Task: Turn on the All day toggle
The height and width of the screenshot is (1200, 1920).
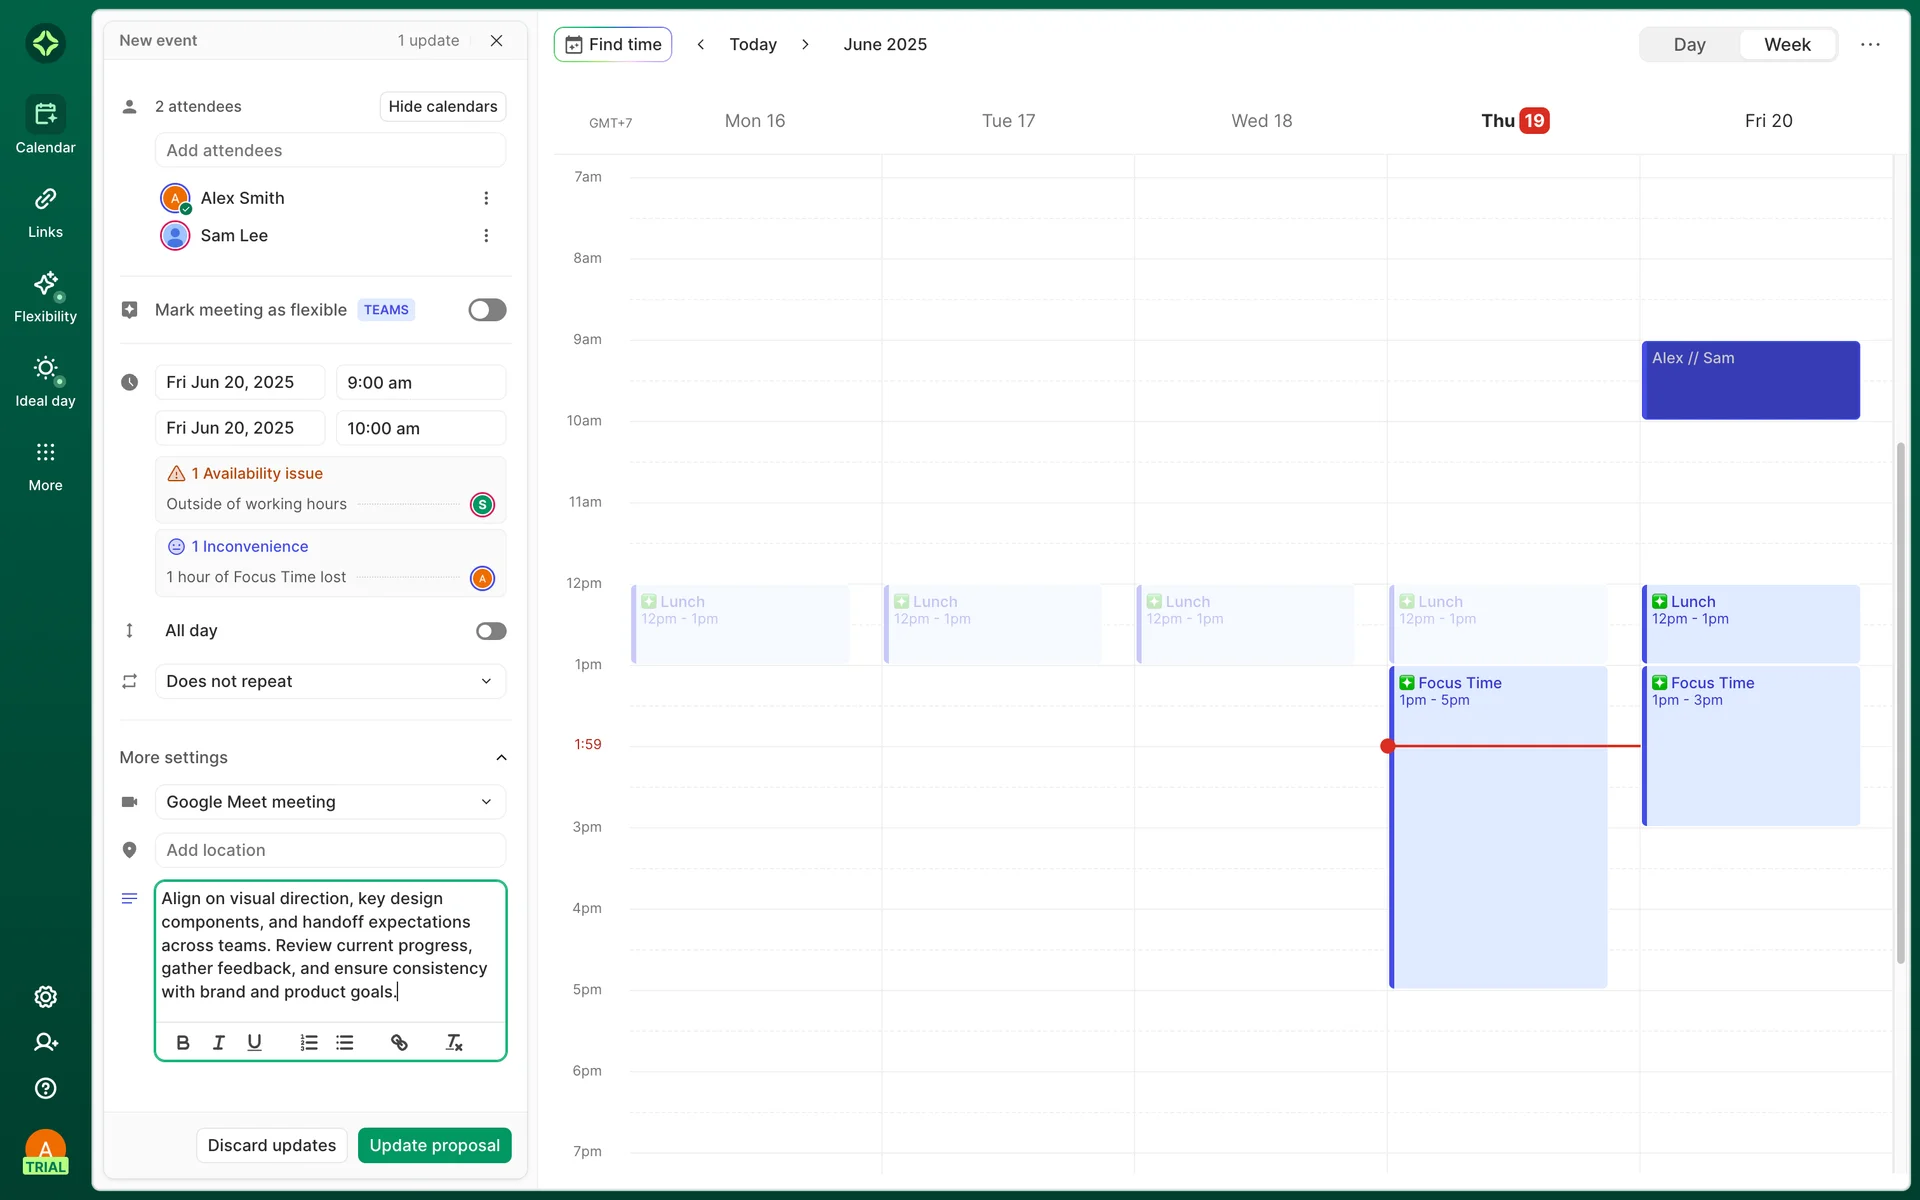Action: [x=490, y=631]
